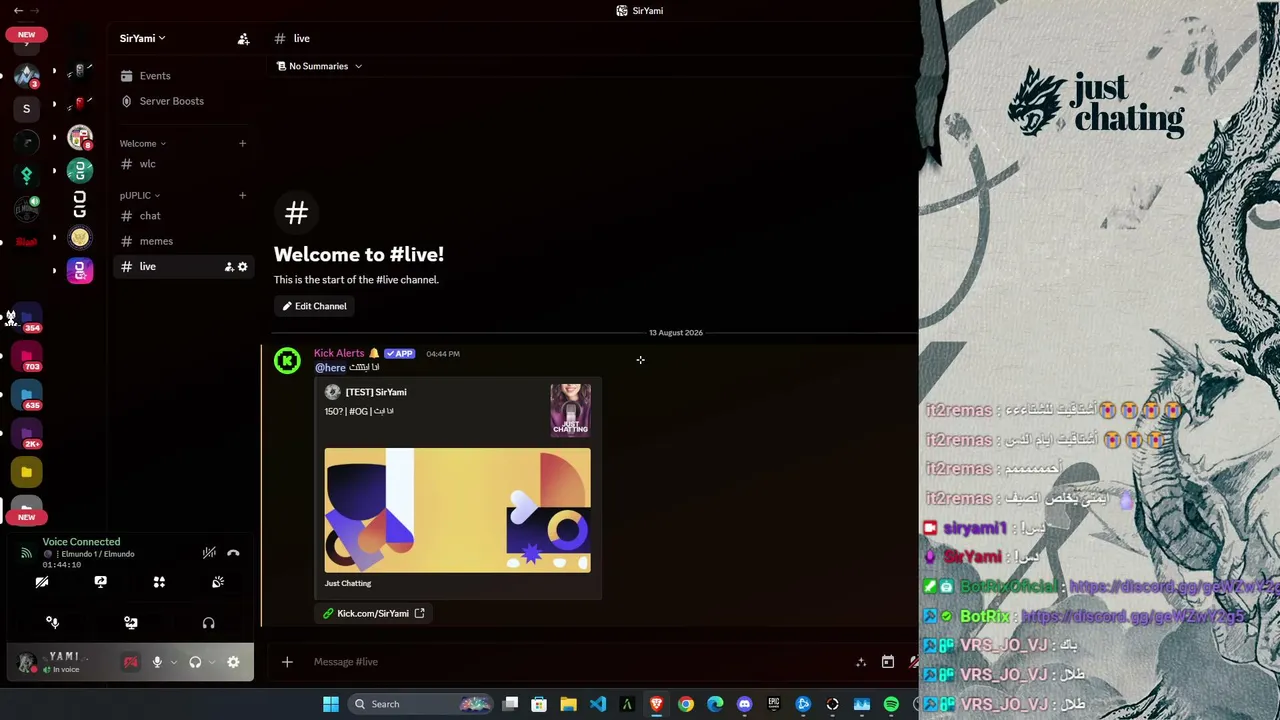Open the headphones button in voice panel
This screenshot has height=720, width=1280.
point(209,623)
